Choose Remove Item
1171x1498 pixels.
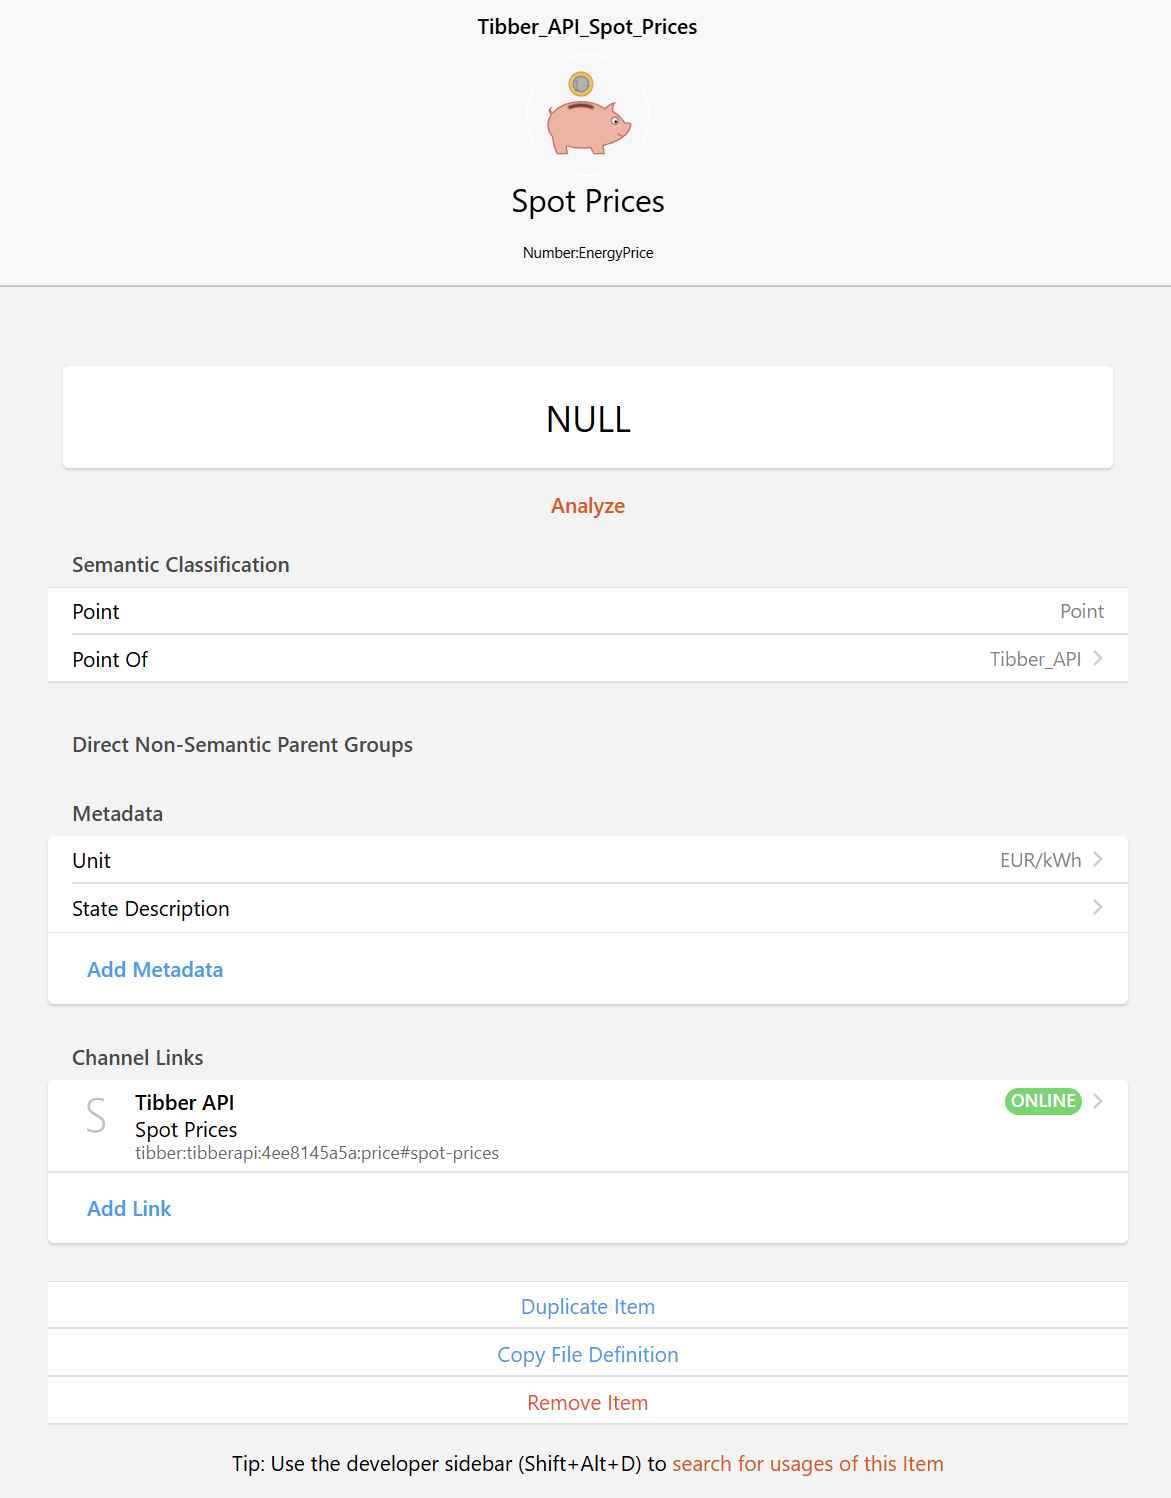click(588, 1402)
